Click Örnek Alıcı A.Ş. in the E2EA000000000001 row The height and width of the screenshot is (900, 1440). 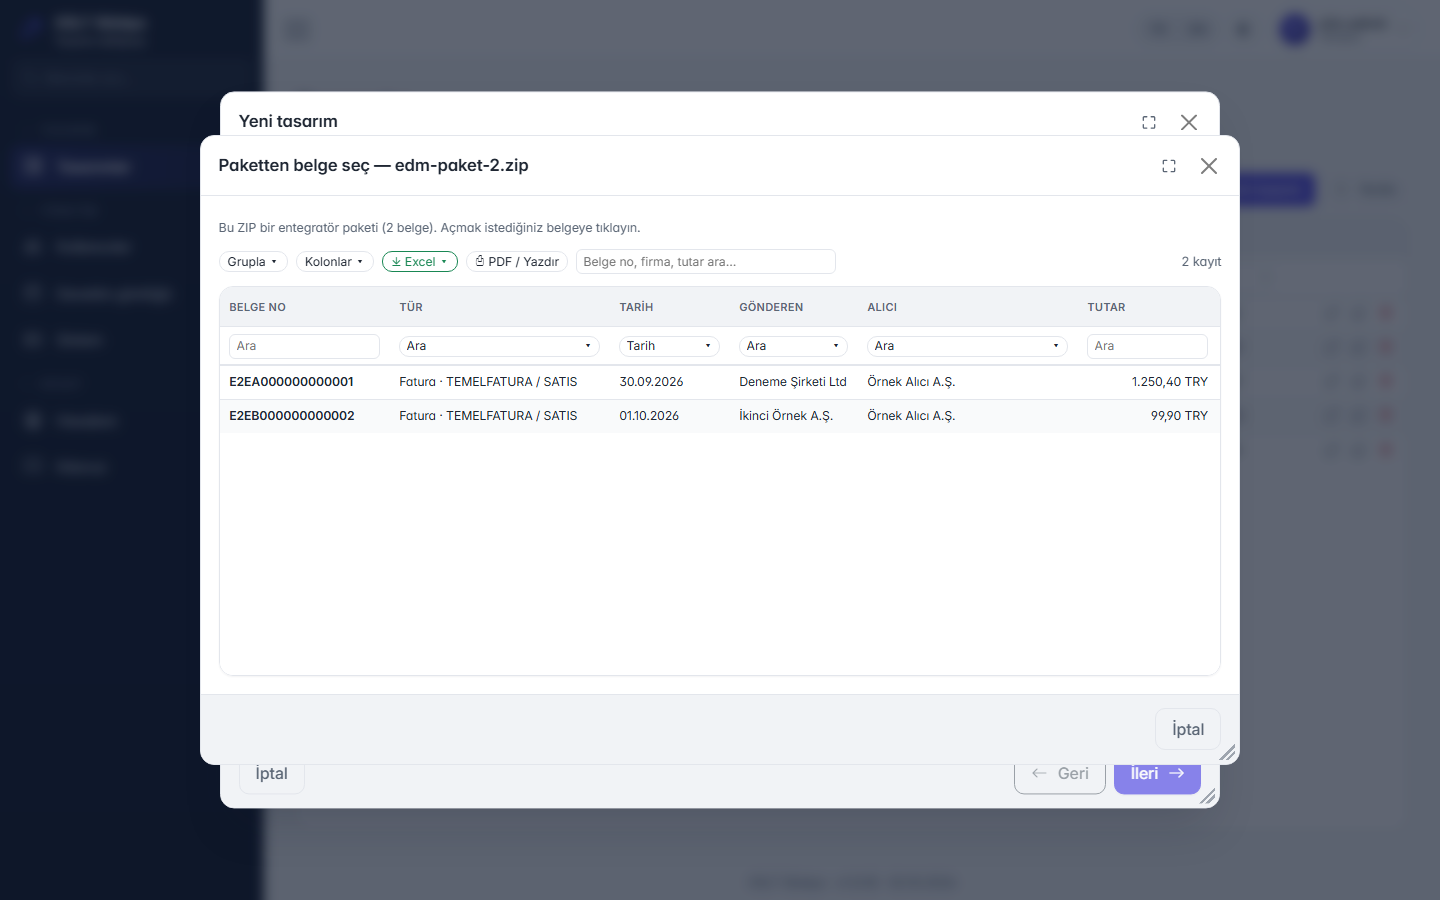click(x=911, y=382)
